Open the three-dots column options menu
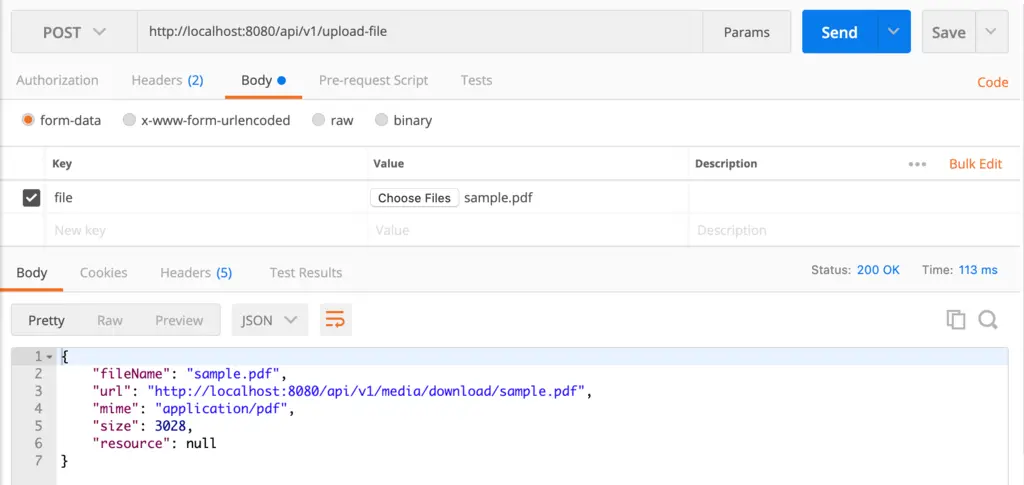1024x485 pixels. tap(918, 164)
